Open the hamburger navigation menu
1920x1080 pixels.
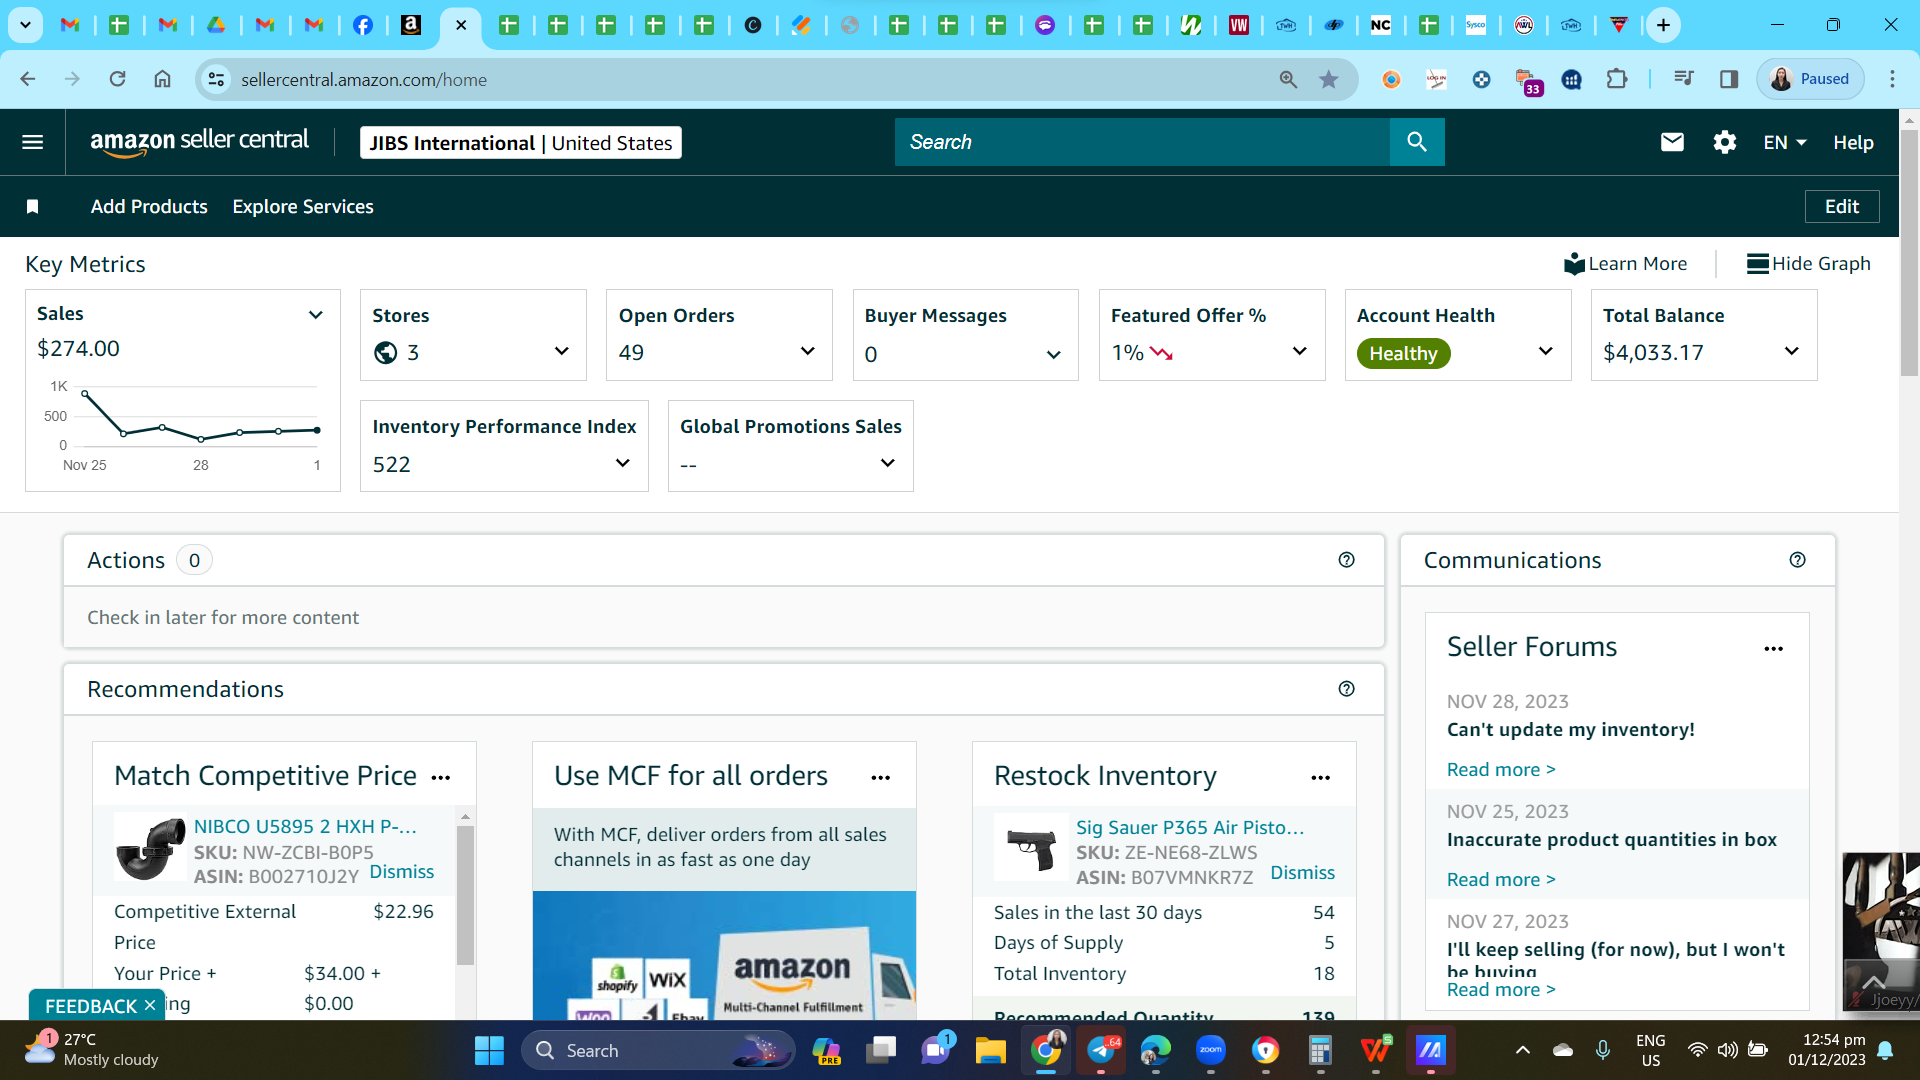point(33,142)
